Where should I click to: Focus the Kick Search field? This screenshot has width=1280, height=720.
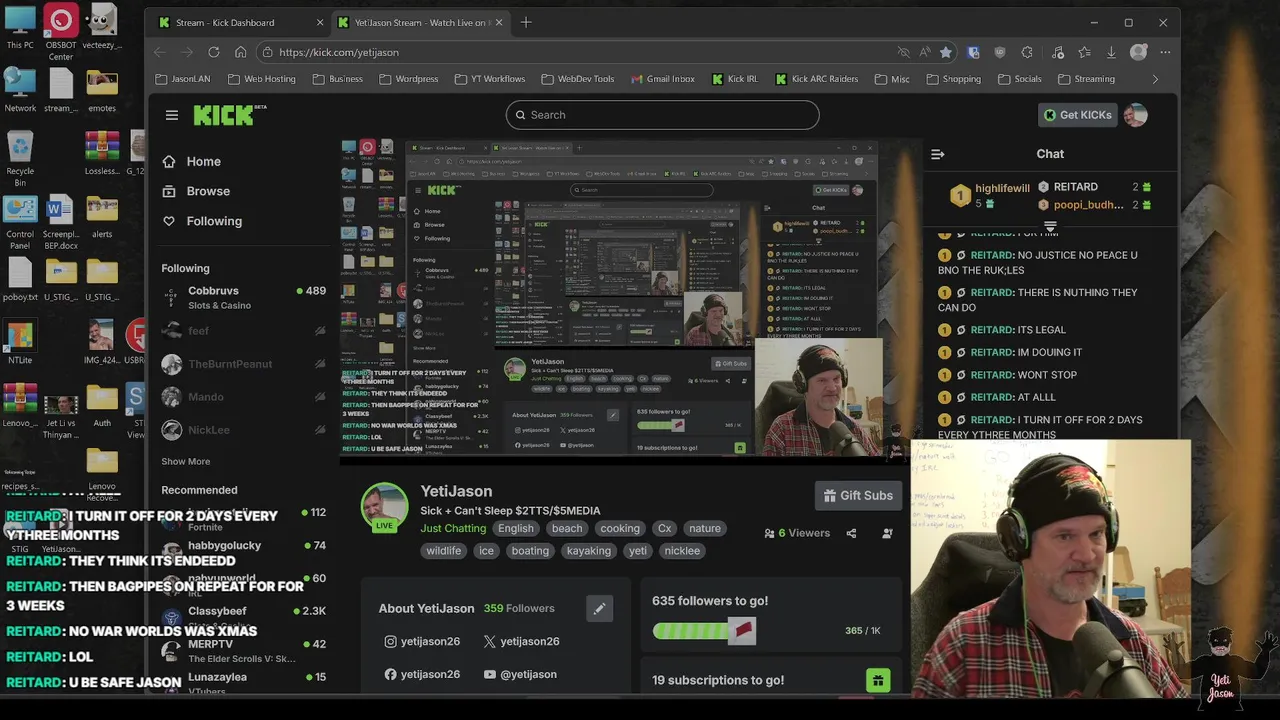[662, 115]
